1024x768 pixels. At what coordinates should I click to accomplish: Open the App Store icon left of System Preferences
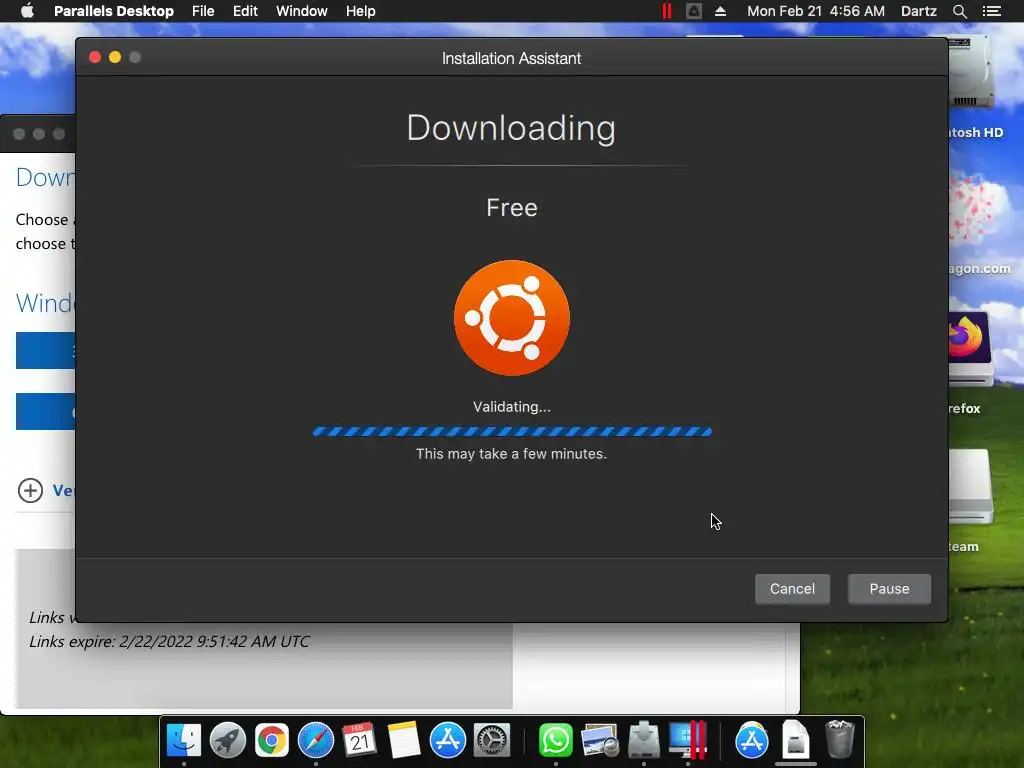coord(447,741)
